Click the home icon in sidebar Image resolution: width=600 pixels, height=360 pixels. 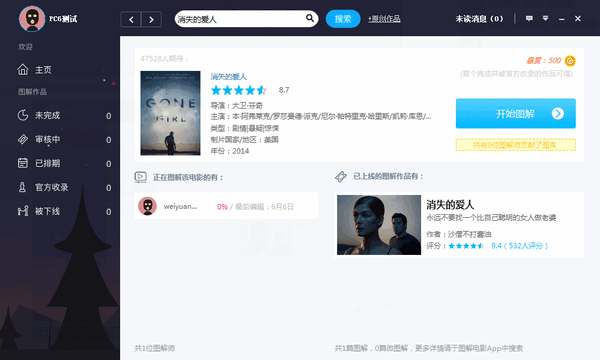click(x=23, y=69)
